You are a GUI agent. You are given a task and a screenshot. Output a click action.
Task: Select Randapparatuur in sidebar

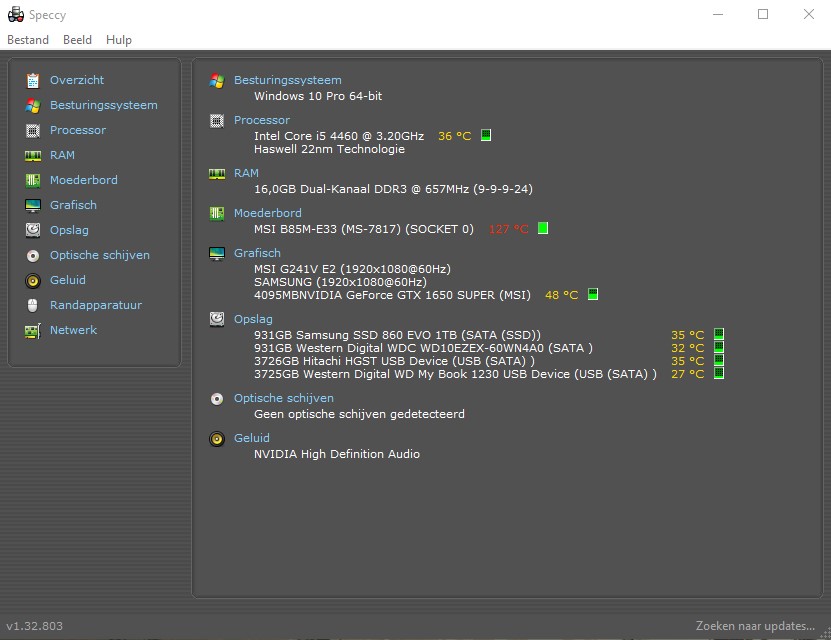click(96, 305)
